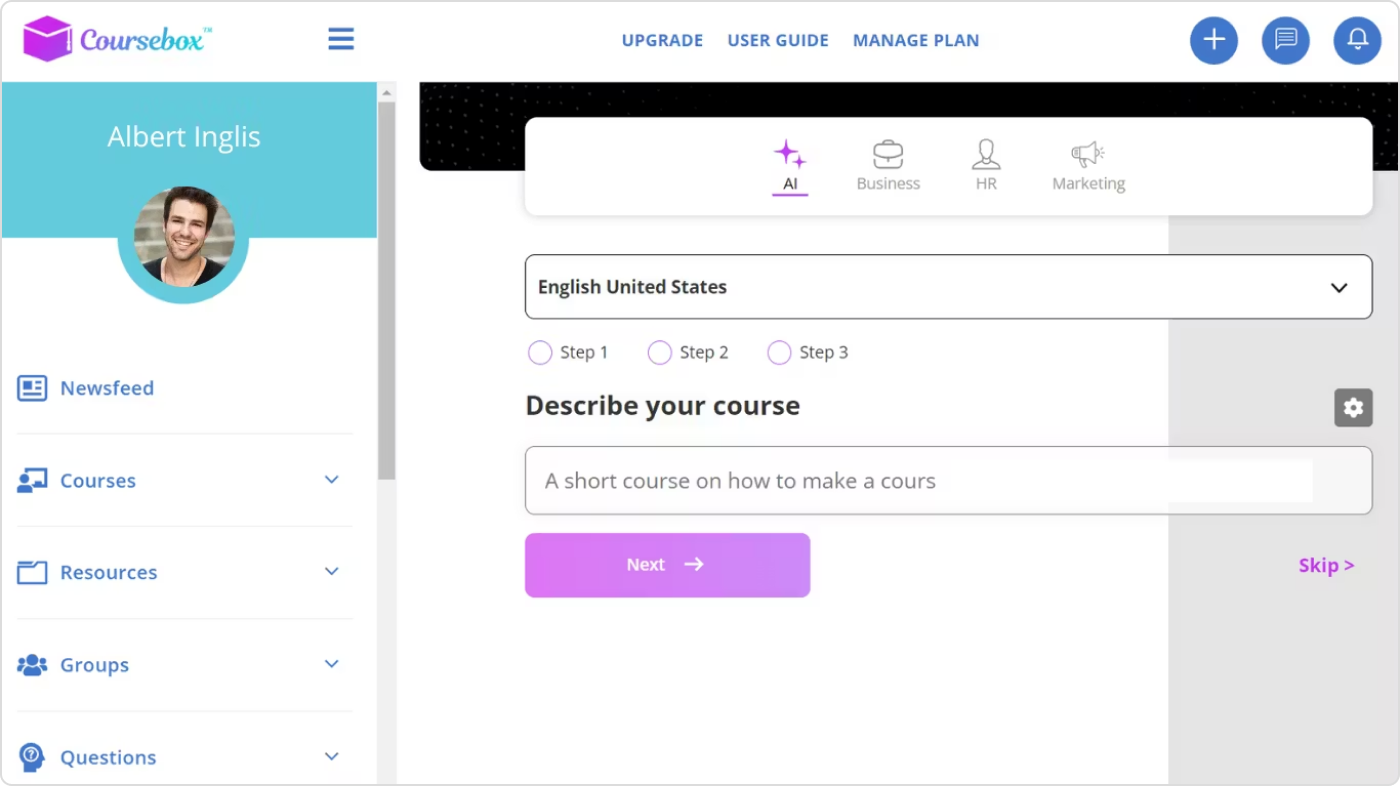This screenshot has height=786, width=1400.
Task: Open the chat messages icon
Action: click(x=1285, y=40)
